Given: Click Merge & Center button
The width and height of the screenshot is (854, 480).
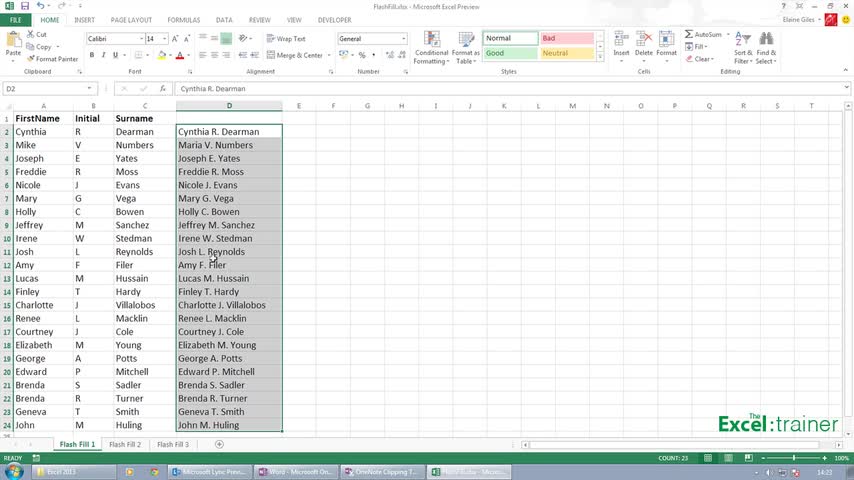Looking at the screenshot, I should [295, 55].
